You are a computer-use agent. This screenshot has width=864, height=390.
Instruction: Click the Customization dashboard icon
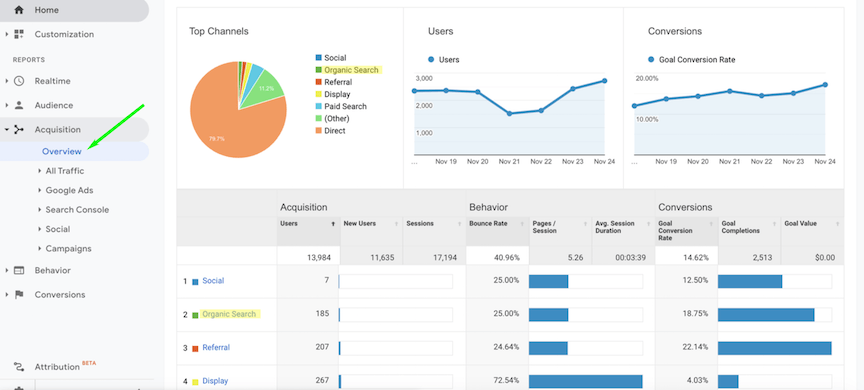[x=19, y=34]
